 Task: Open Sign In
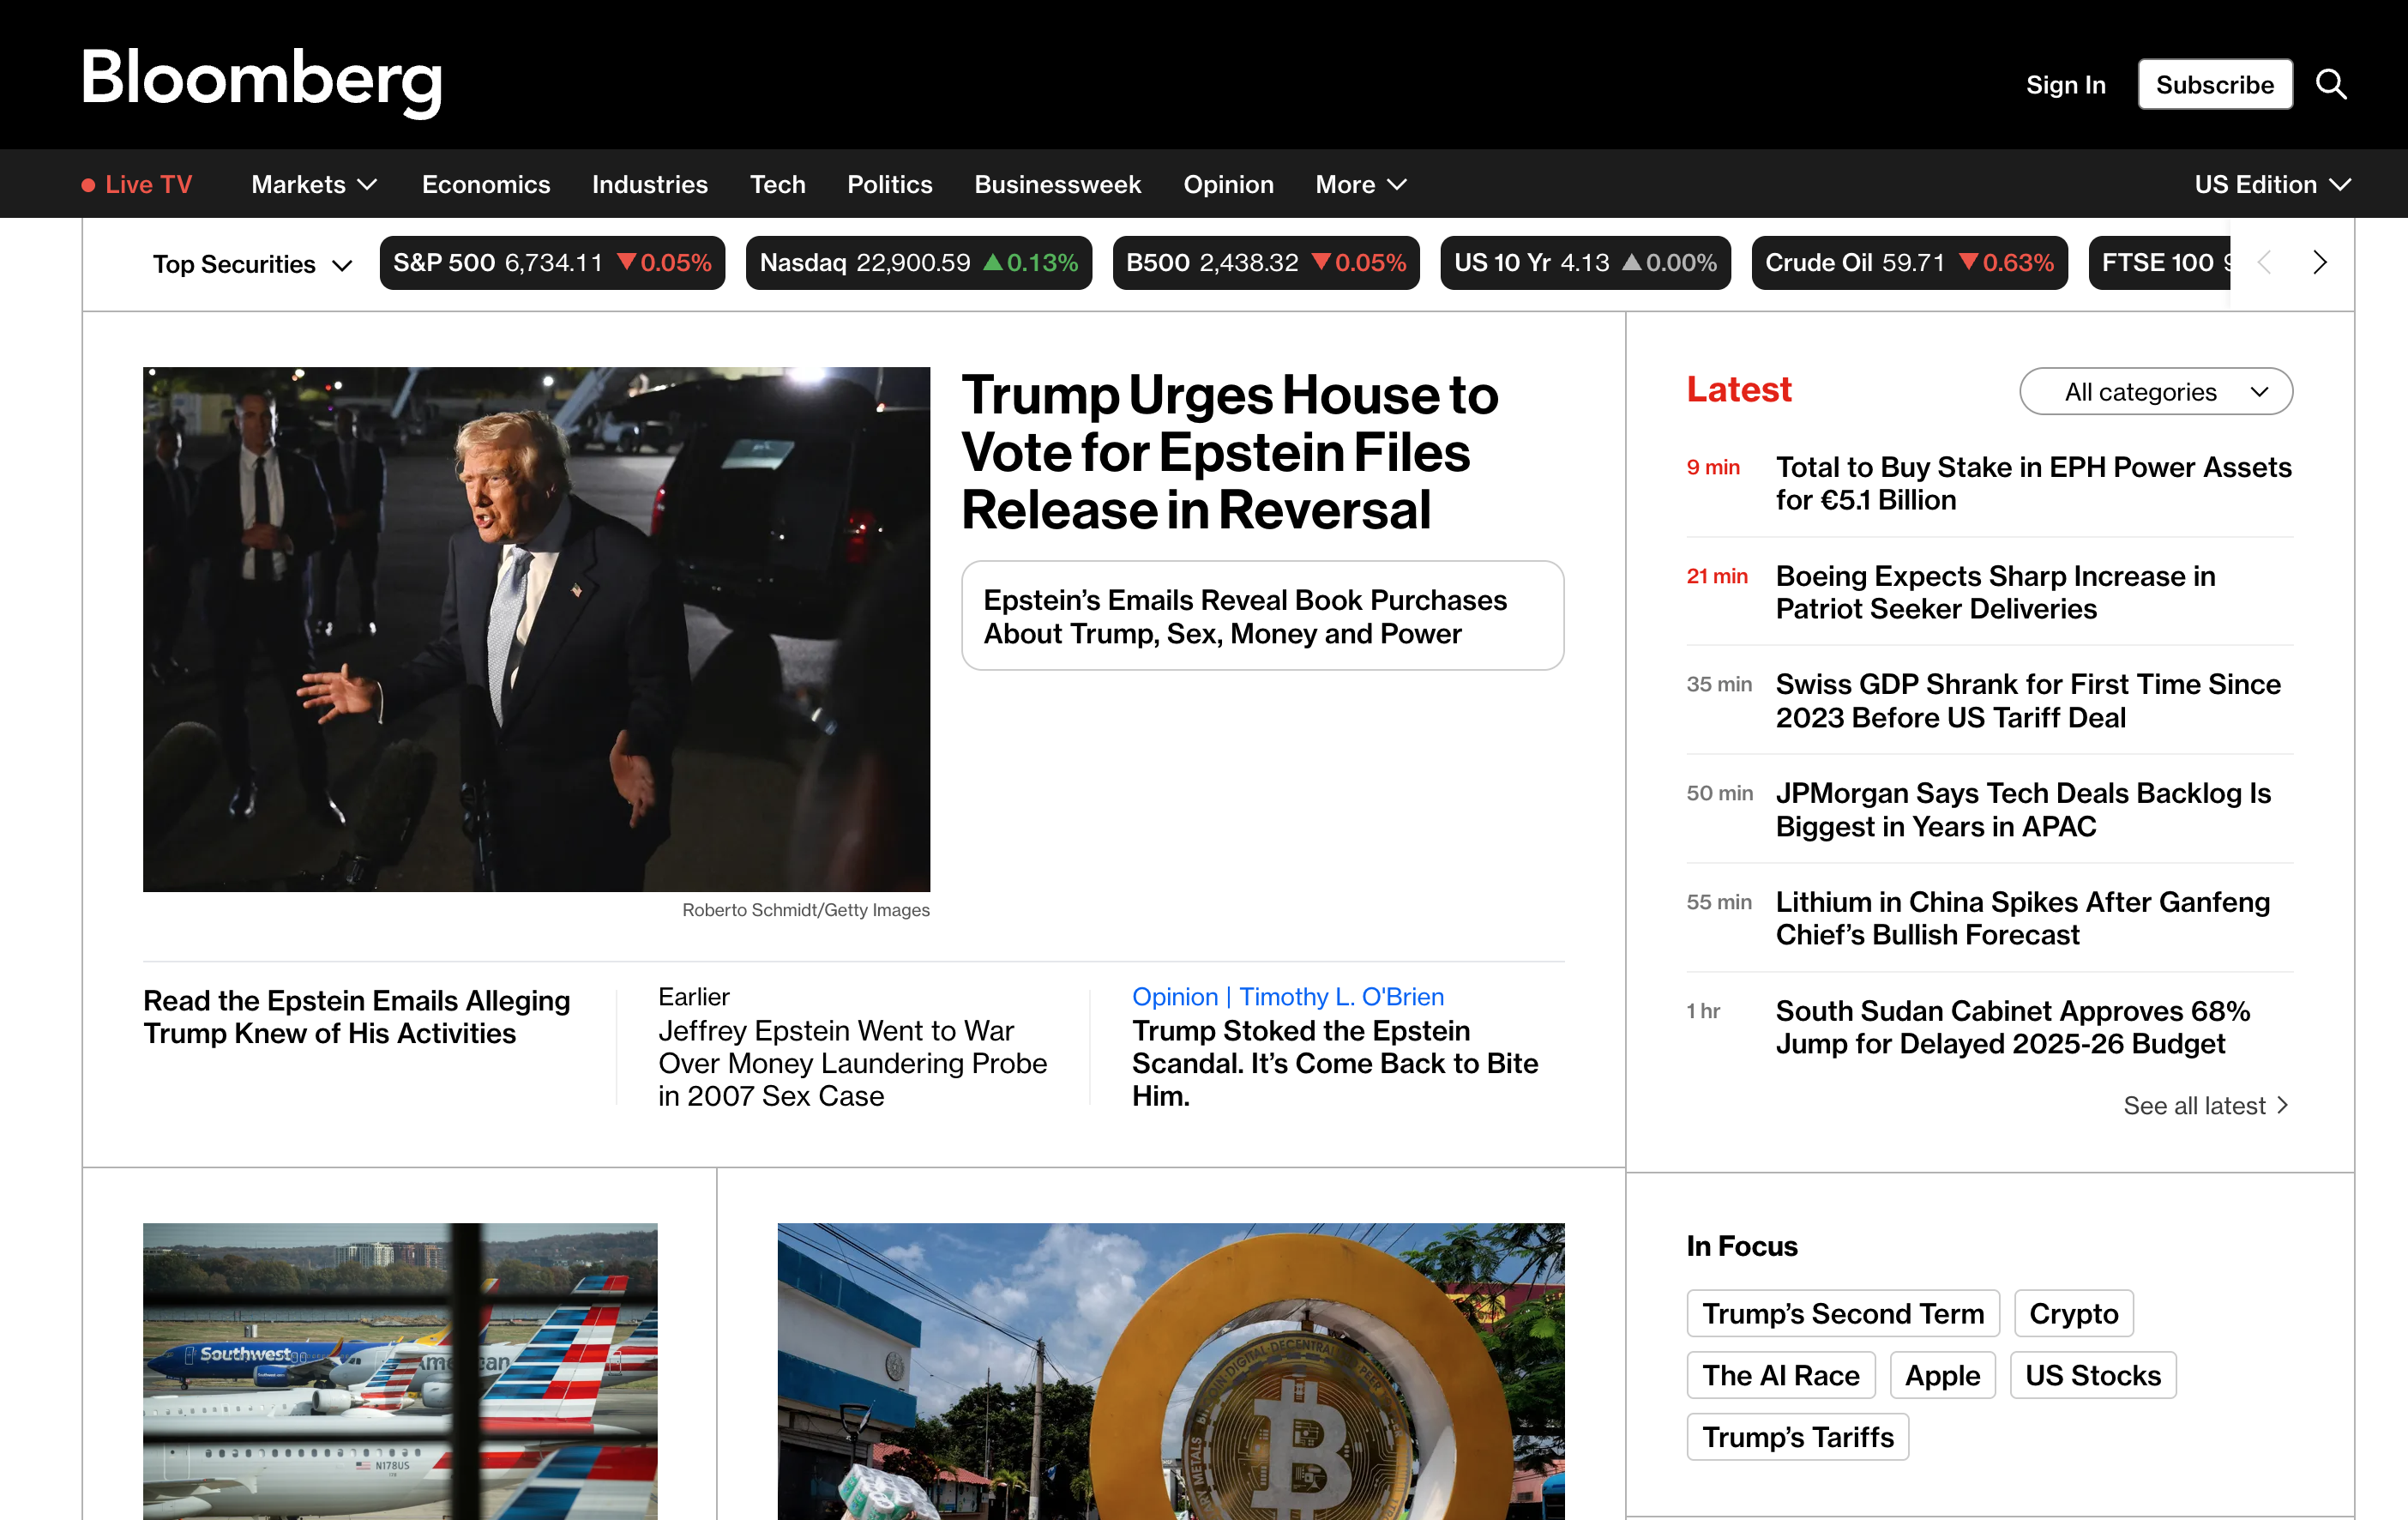[x=2065, y=84]
